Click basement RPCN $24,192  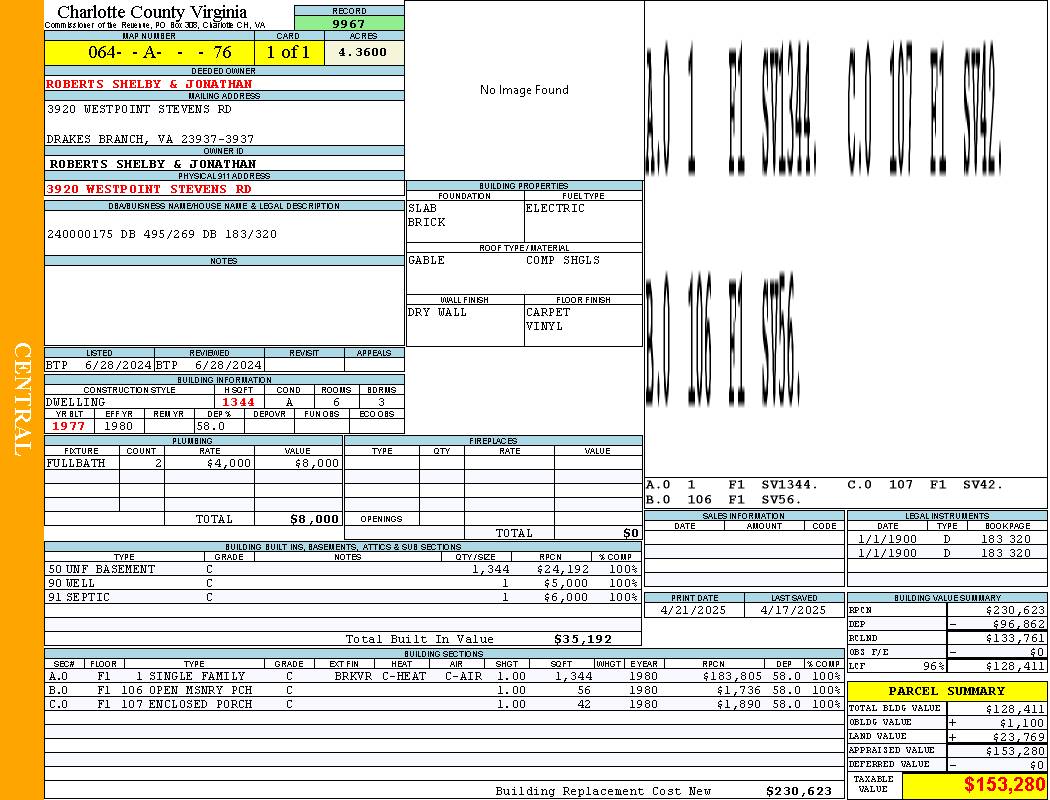tap(563, 570)
